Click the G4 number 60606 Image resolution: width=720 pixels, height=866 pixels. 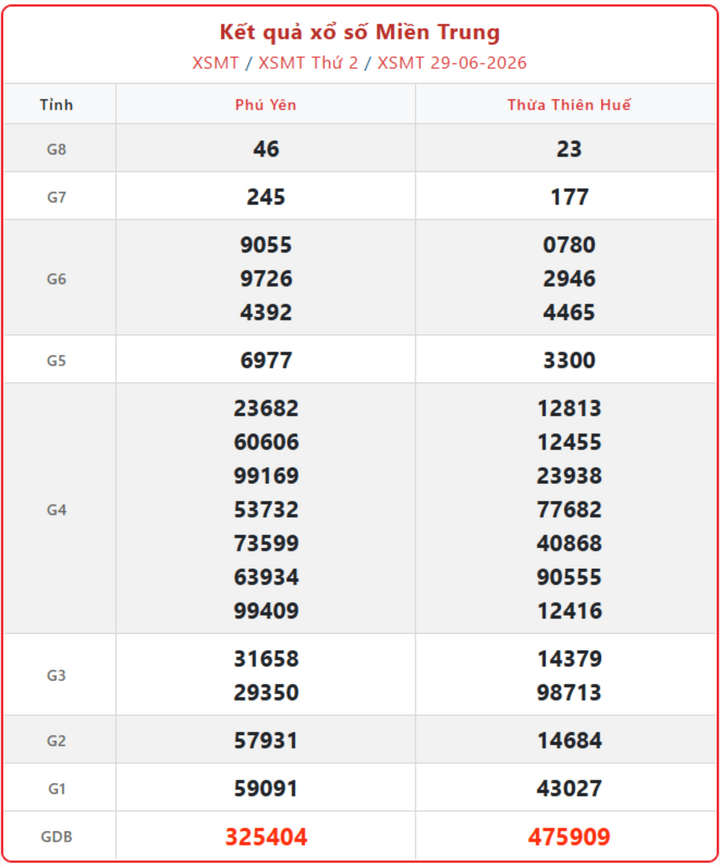point(266,442)
